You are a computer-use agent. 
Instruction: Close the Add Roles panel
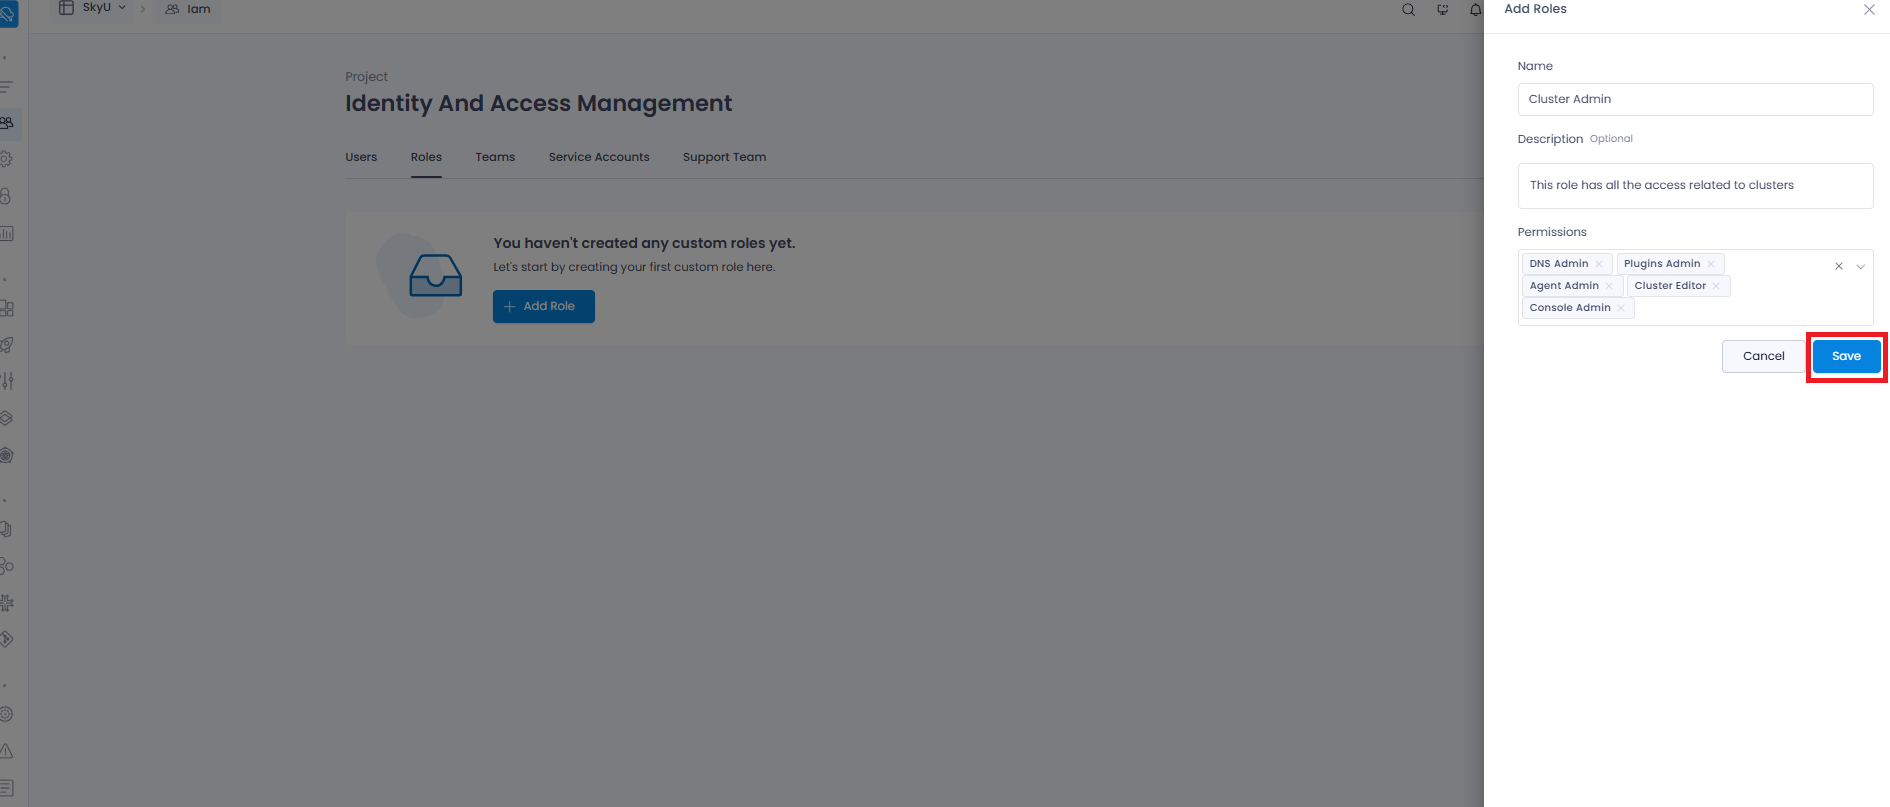point(1869,9)
